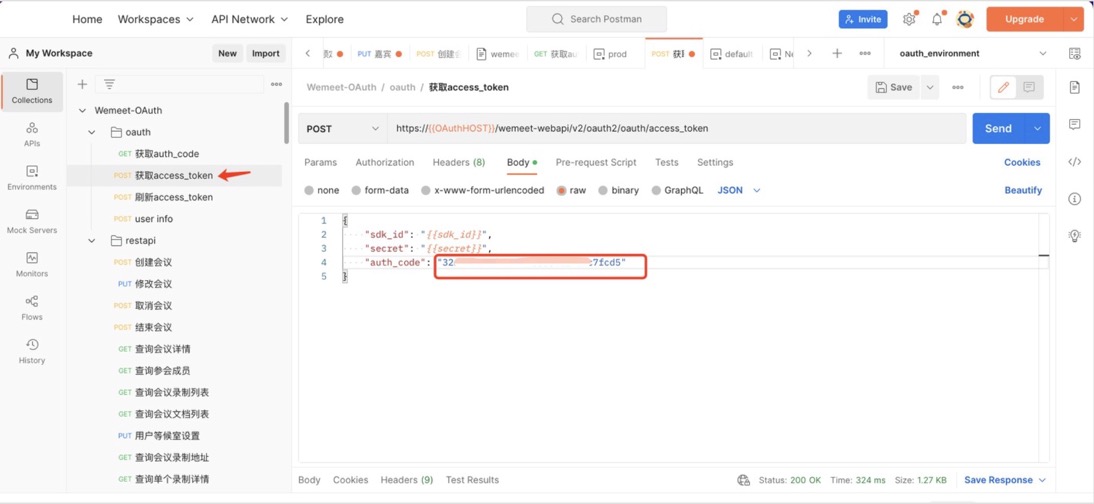Click the Search Postman field
This screenshot has width=1094, height=504.
click(x=597, y=20)
